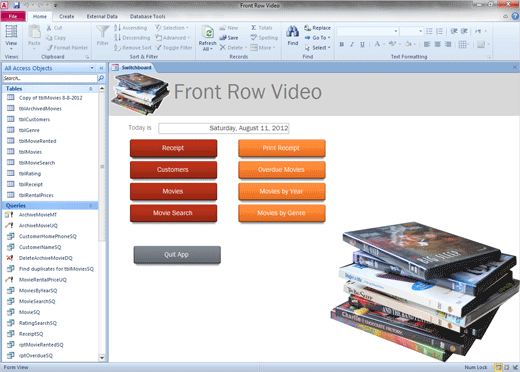Viewport: 520px width, 372px height.
Task: Click the Filter funnel icon
Action: [x=103, y=32]
